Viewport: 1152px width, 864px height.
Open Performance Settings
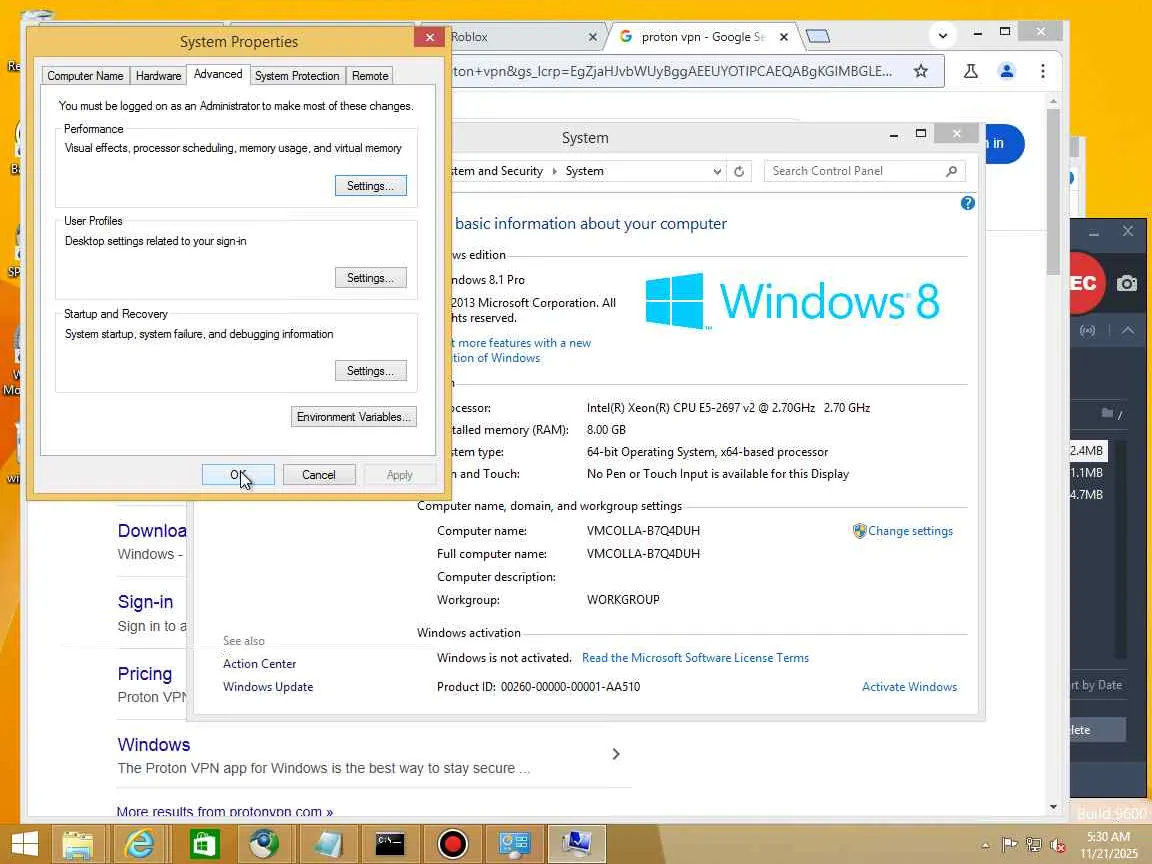coord(370,186)
